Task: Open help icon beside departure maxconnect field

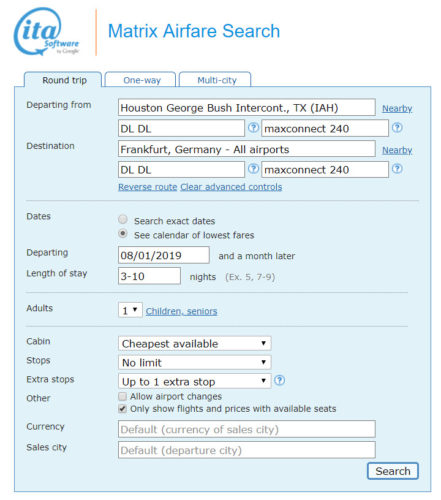Action: 397,128
